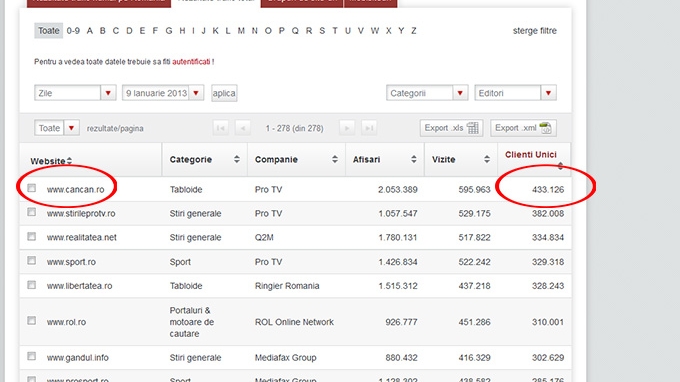Open www.stirileprotv.ro website link
The width and height of the screenshot is (680, 382).
click(x=81, y=213)
